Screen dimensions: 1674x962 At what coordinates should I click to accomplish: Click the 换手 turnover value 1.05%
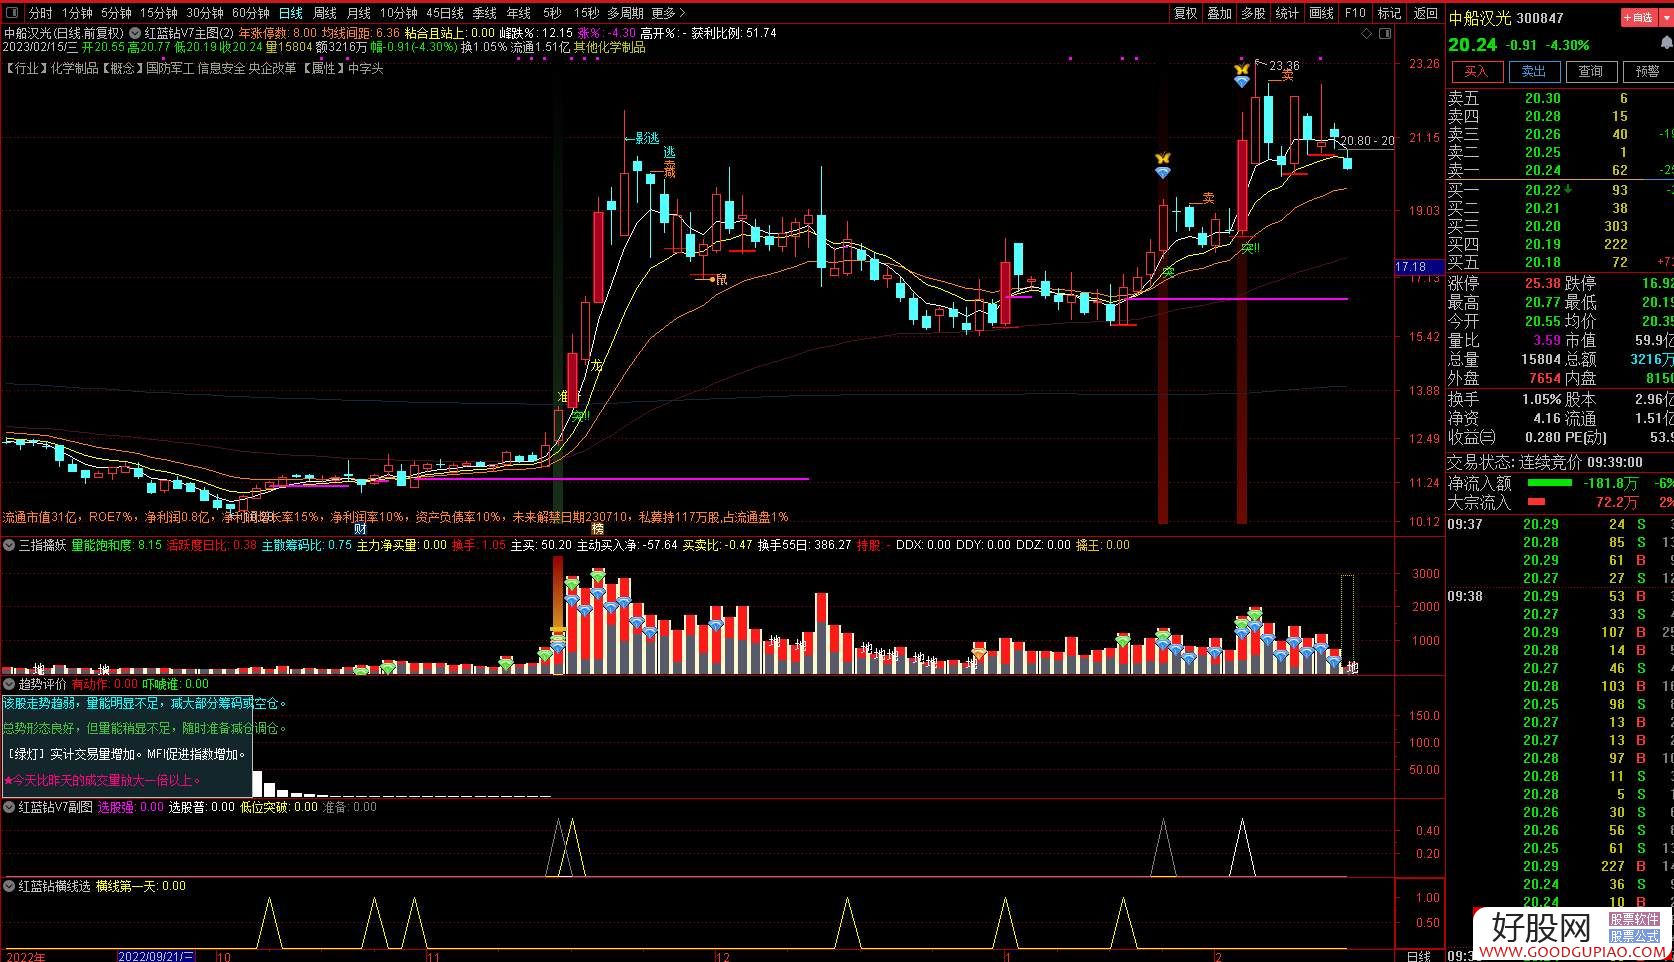point(1541,399)
